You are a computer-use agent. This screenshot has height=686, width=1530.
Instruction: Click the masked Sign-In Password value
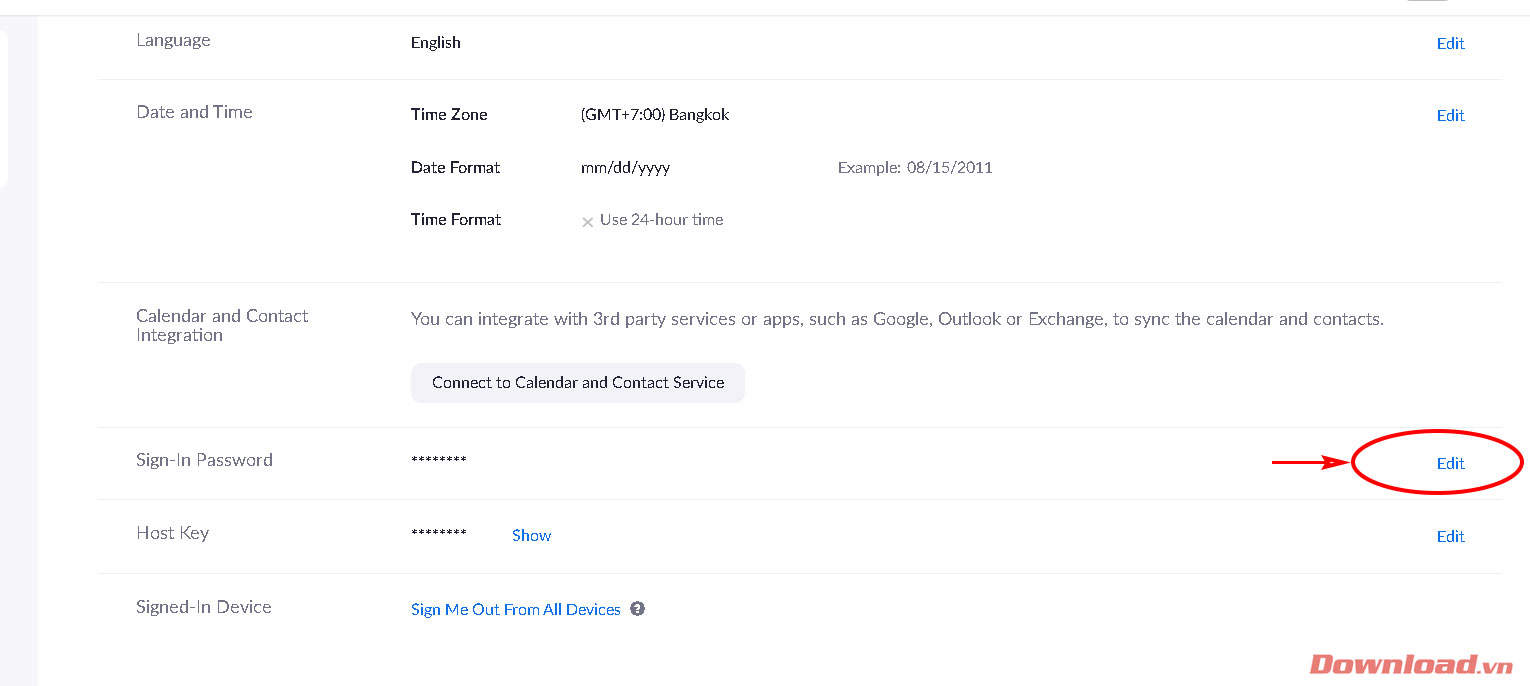pyautogui.click(x=438, y=460)
